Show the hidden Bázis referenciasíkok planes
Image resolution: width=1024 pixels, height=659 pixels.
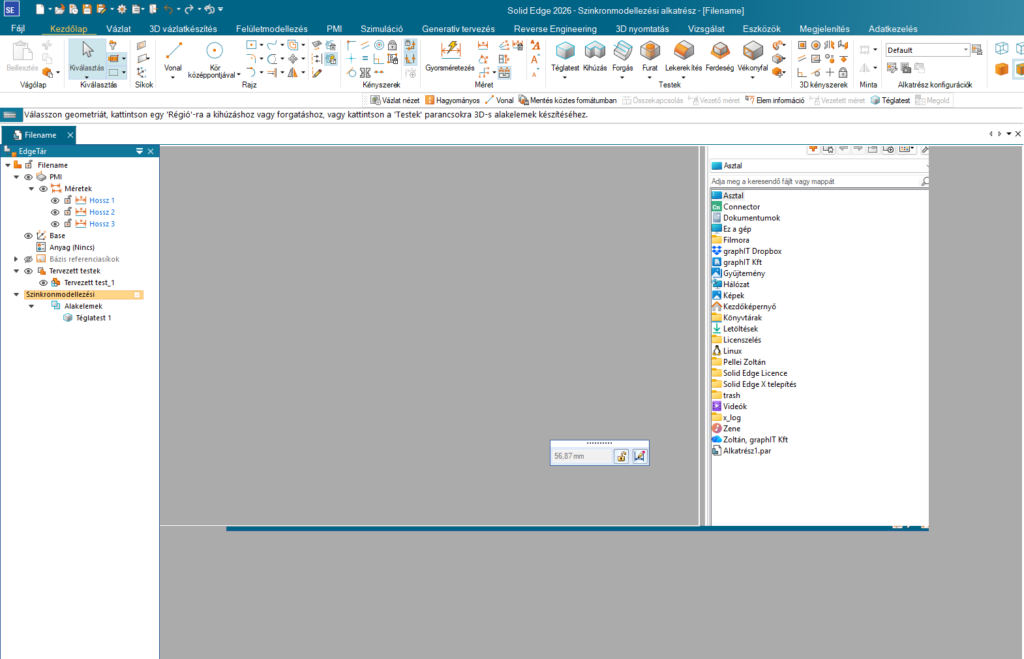(x=28, y=259)
